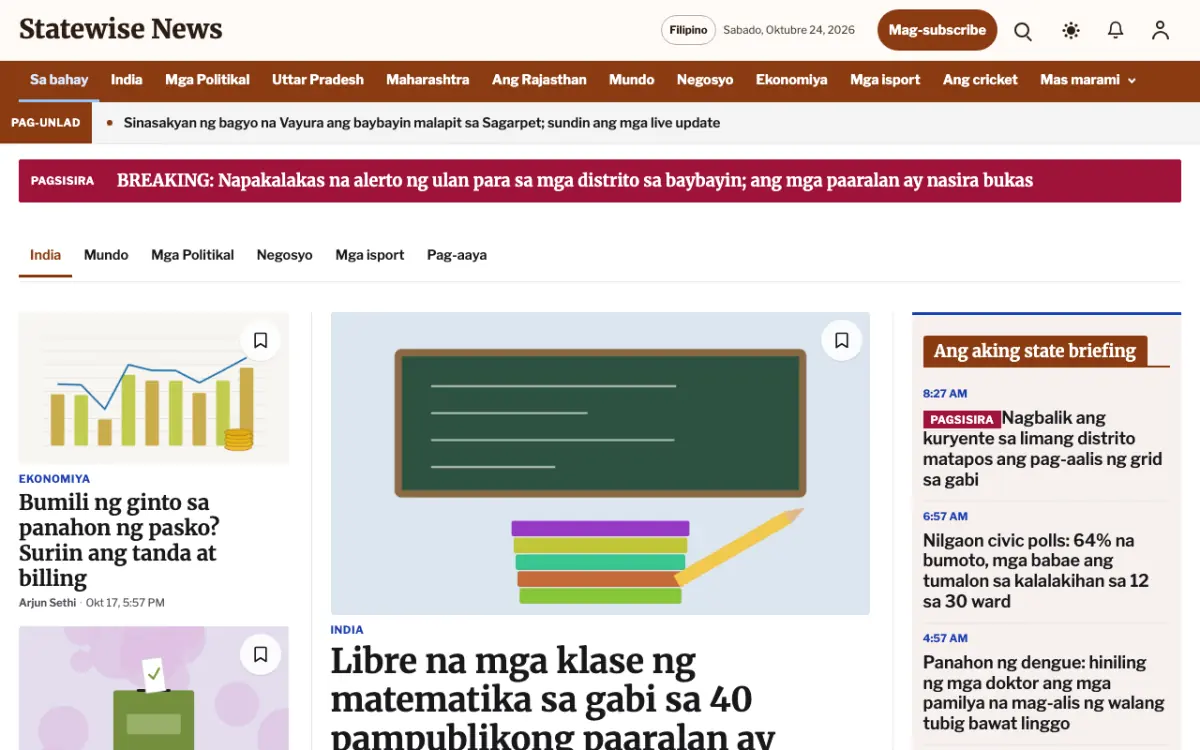Viewport: 1200px width, 750px height.
Task: Click the 4:57 AM briefing timestamp
Action: tap(945, 638)
